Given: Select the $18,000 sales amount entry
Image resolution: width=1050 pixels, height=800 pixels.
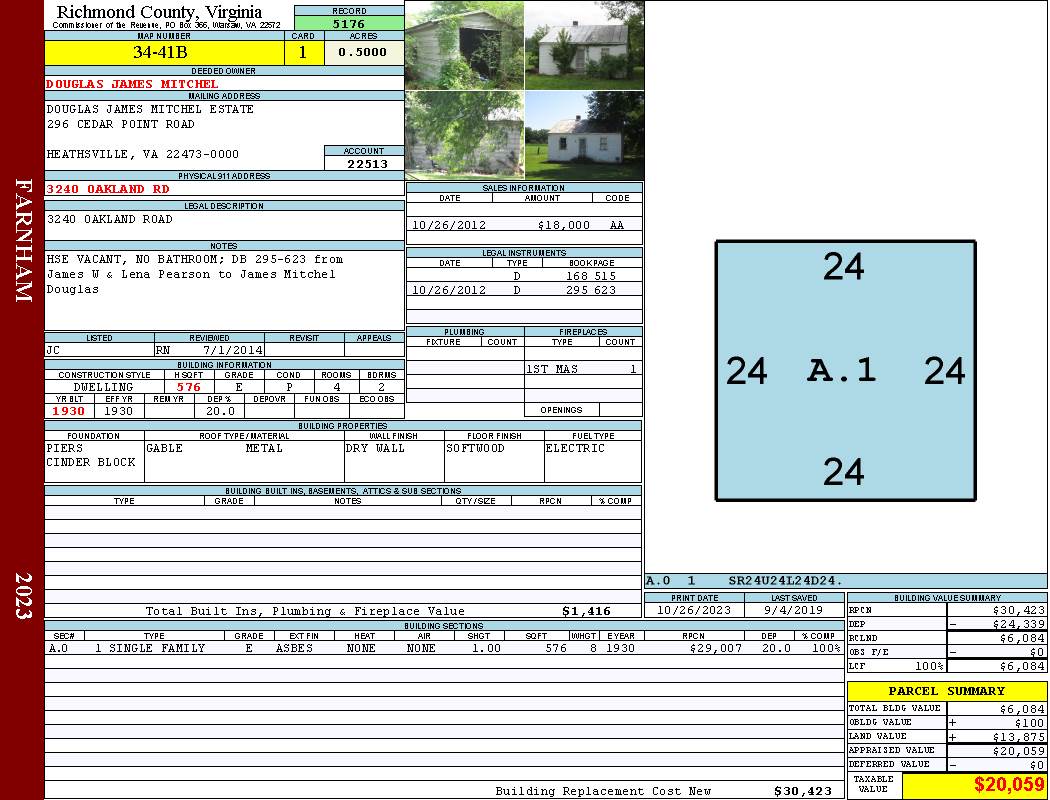Looking at the screenshot, I should pos(563,225).
